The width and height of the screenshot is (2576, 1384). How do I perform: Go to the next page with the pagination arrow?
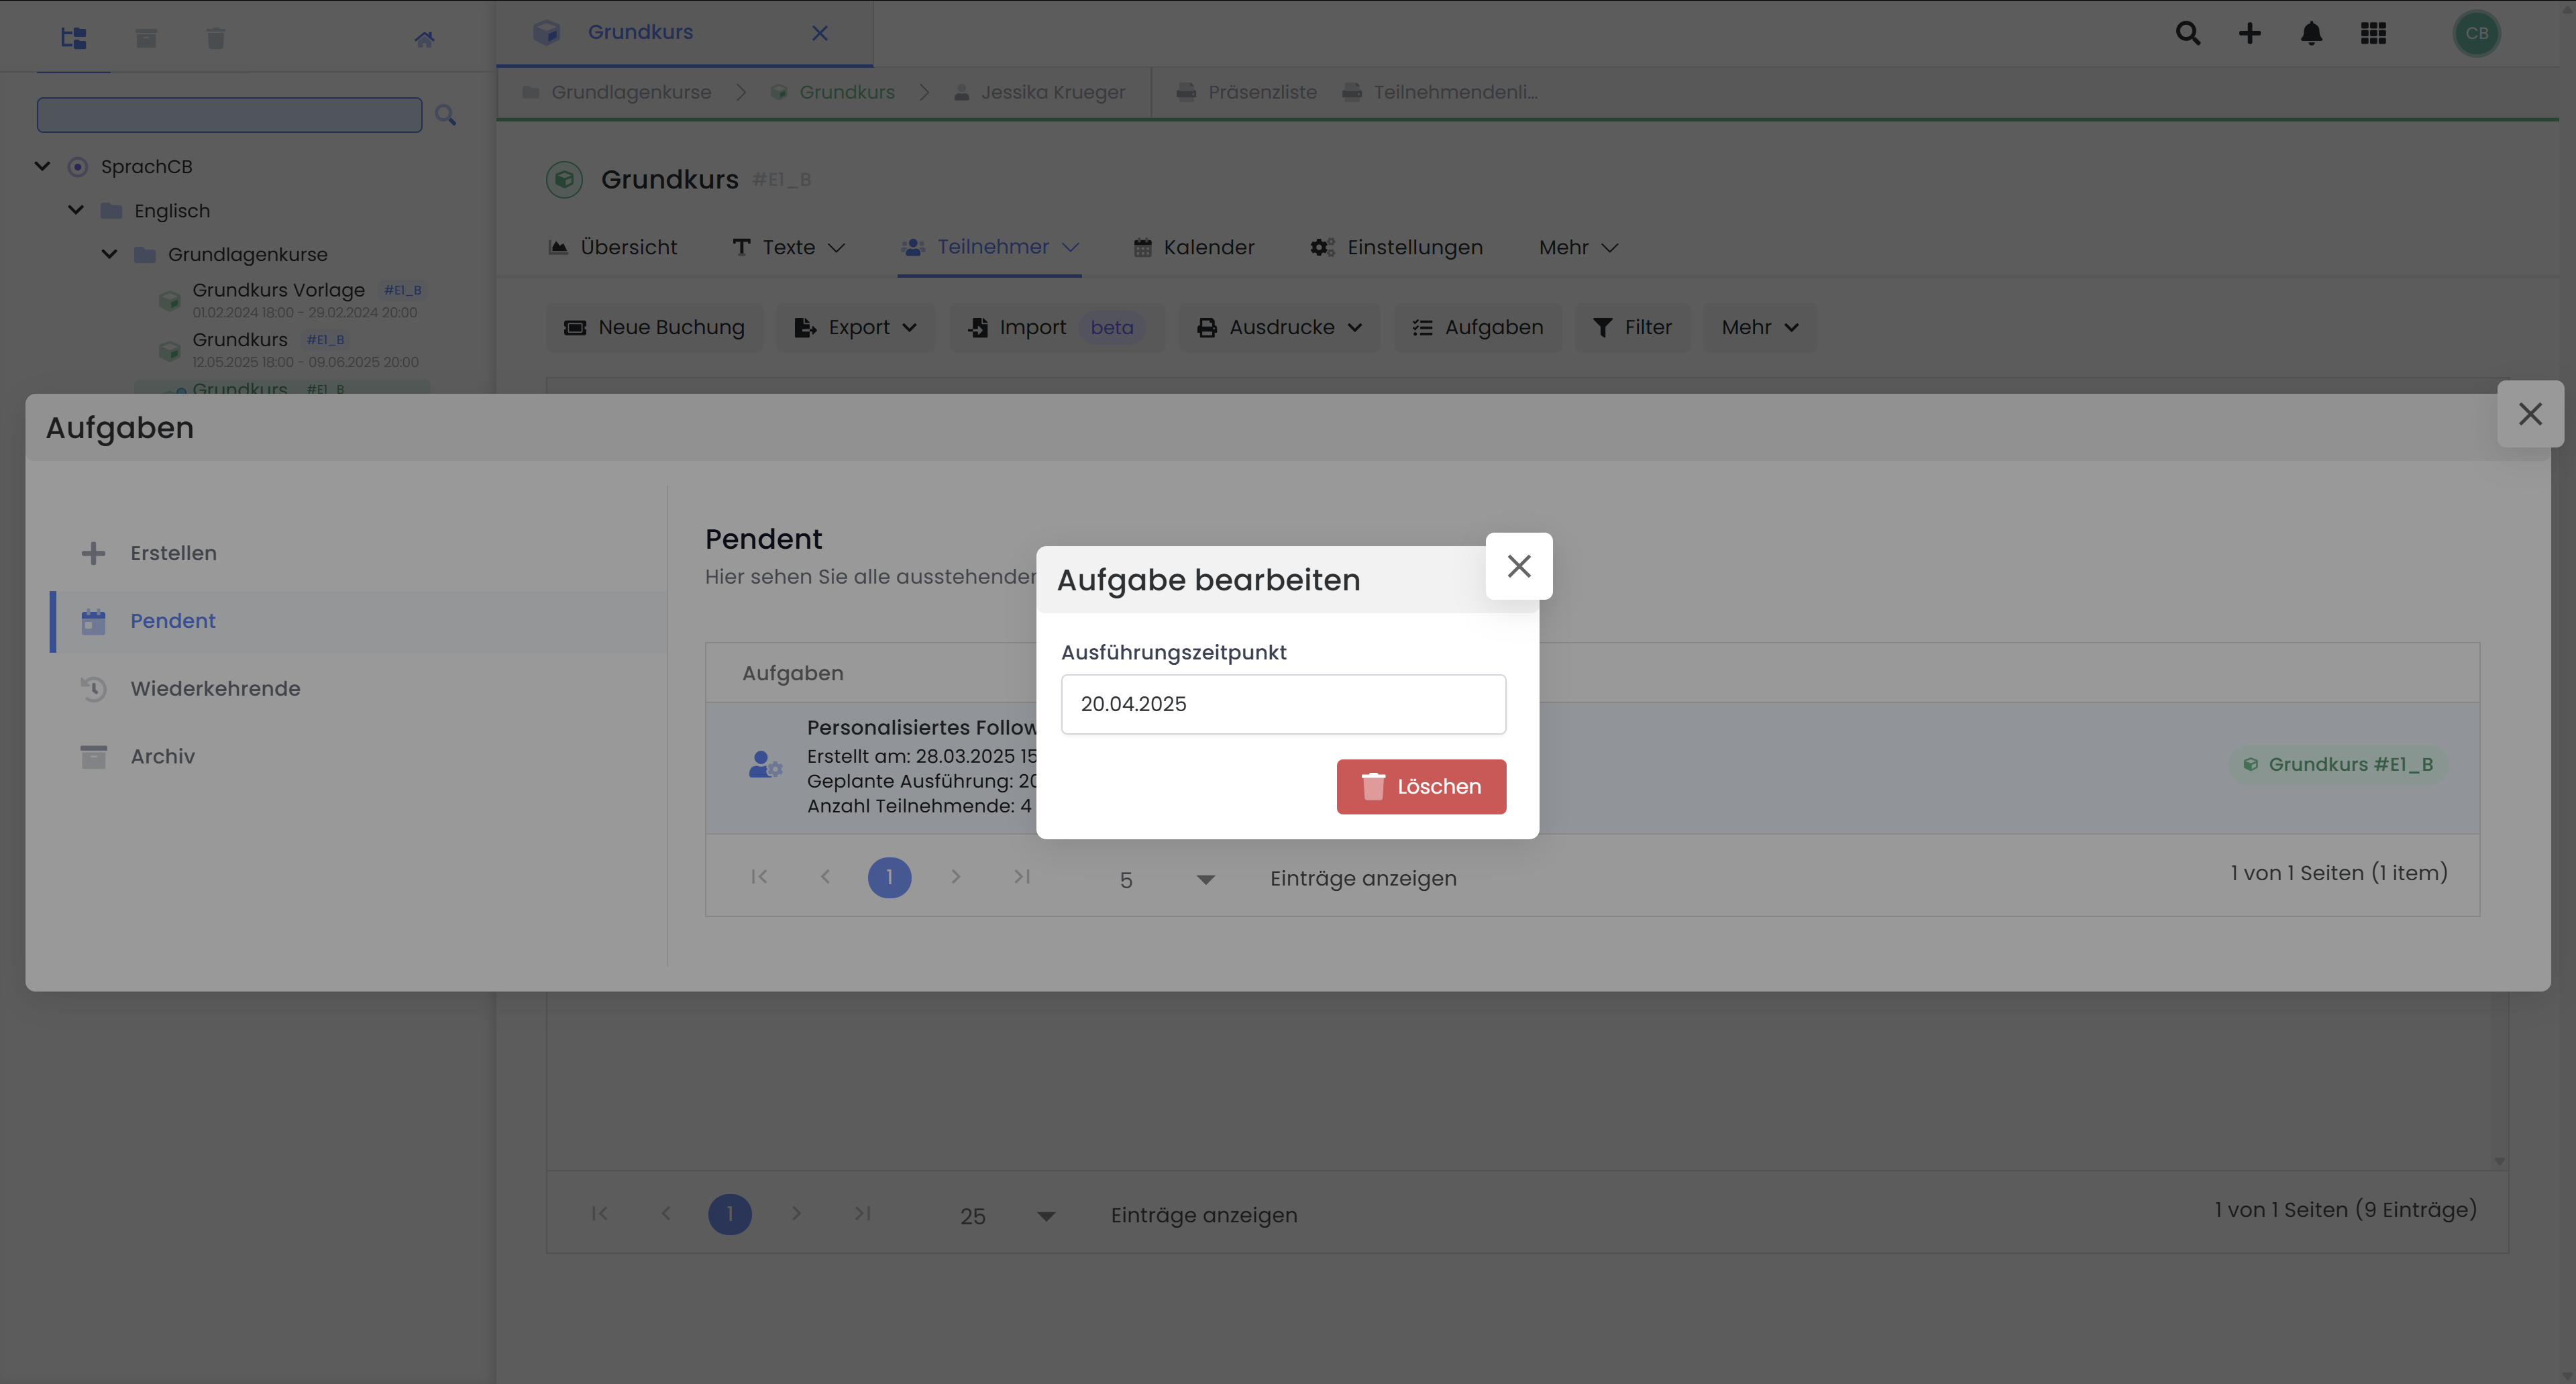956,877
